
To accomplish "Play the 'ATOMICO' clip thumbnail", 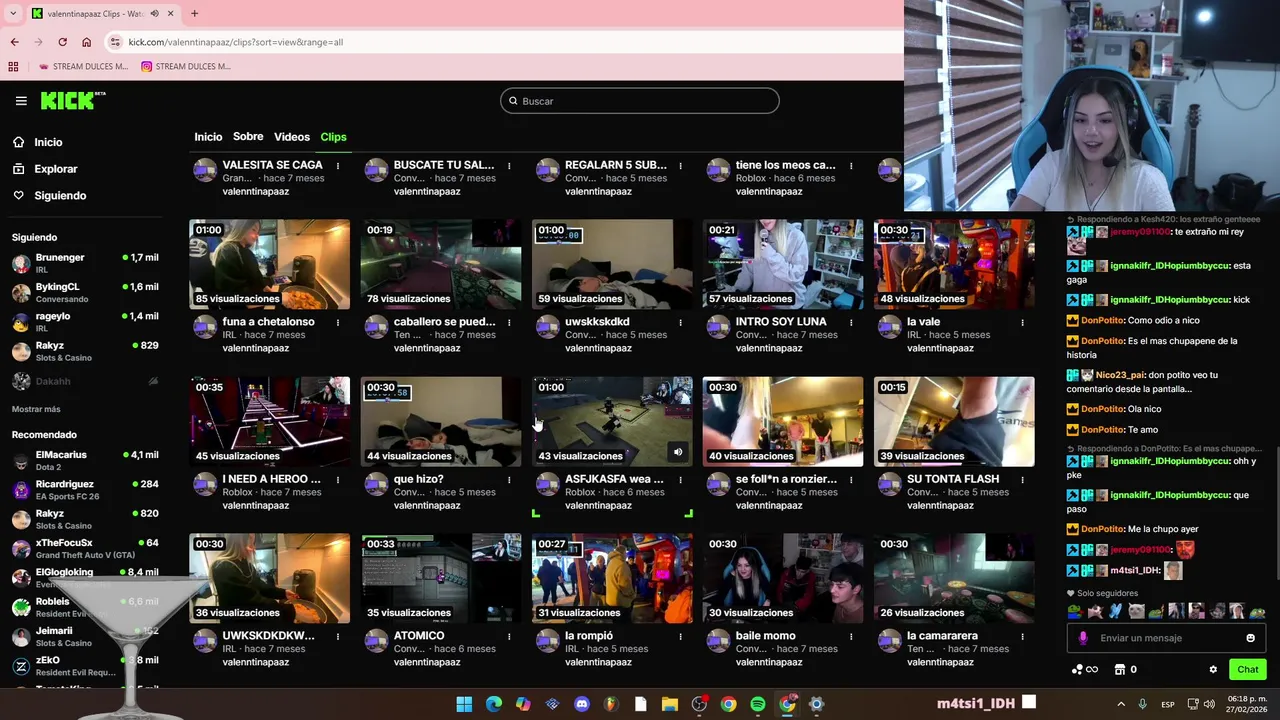I will click(x=441, y=578).
